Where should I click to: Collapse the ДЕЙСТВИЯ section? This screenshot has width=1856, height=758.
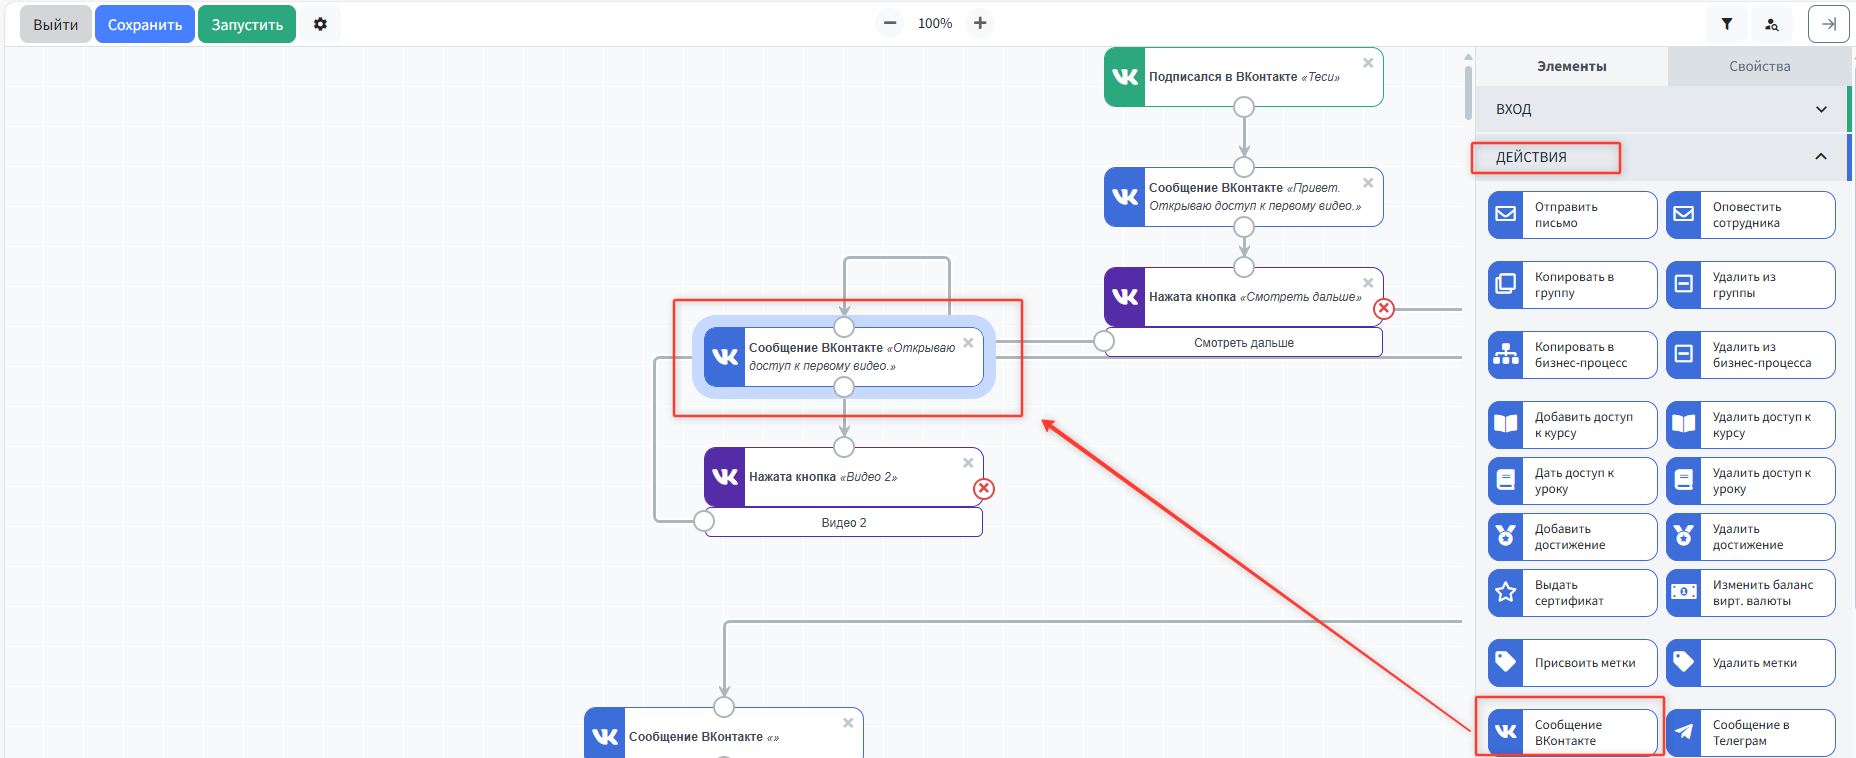pyautogui.click(x=1820, y=157)
